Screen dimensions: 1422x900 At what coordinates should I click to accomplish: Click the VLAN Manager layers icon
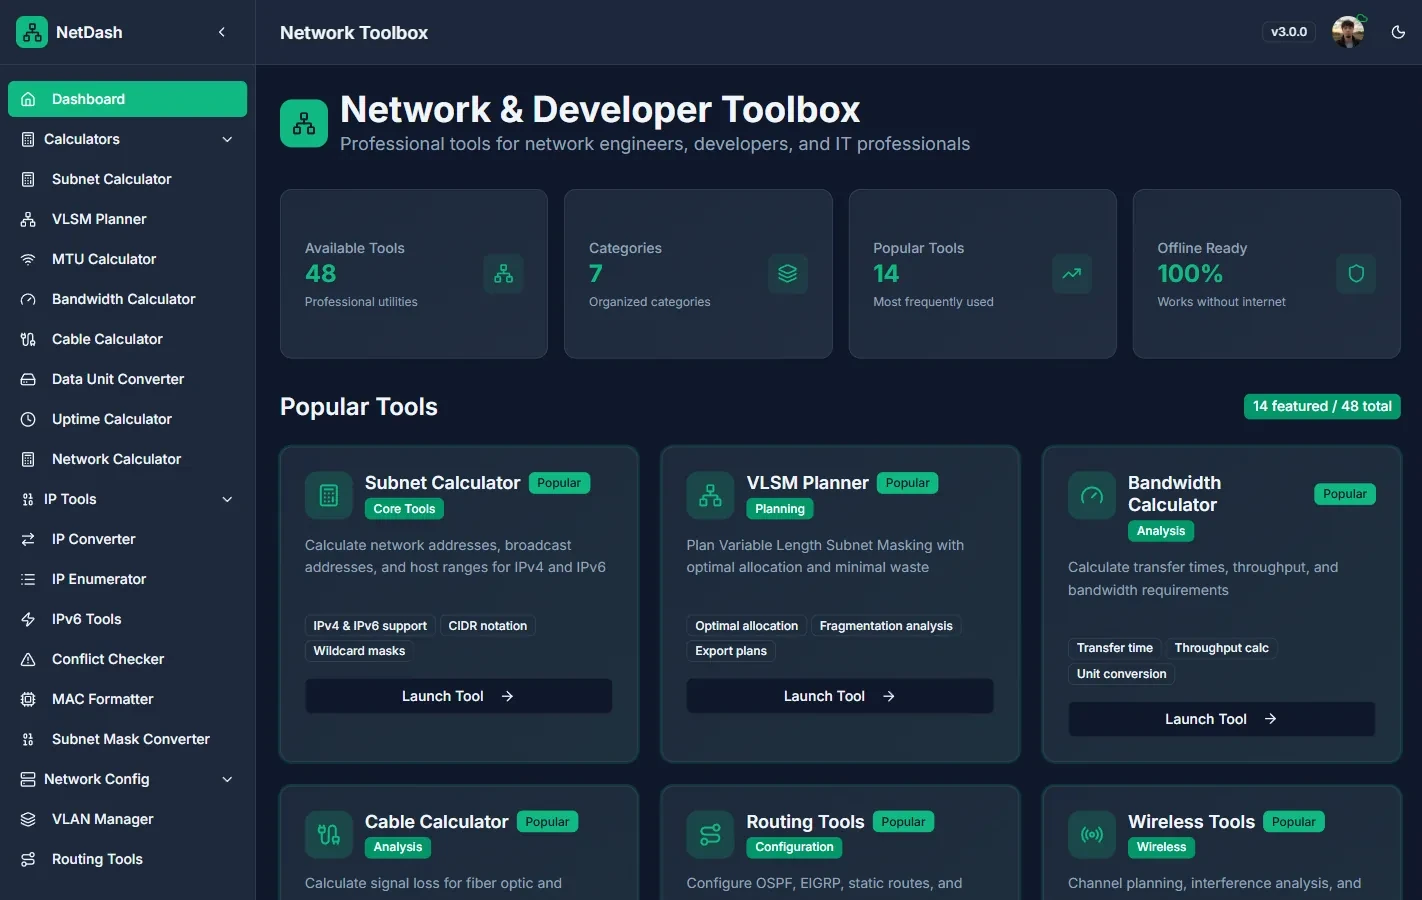[x=28, y=819]
